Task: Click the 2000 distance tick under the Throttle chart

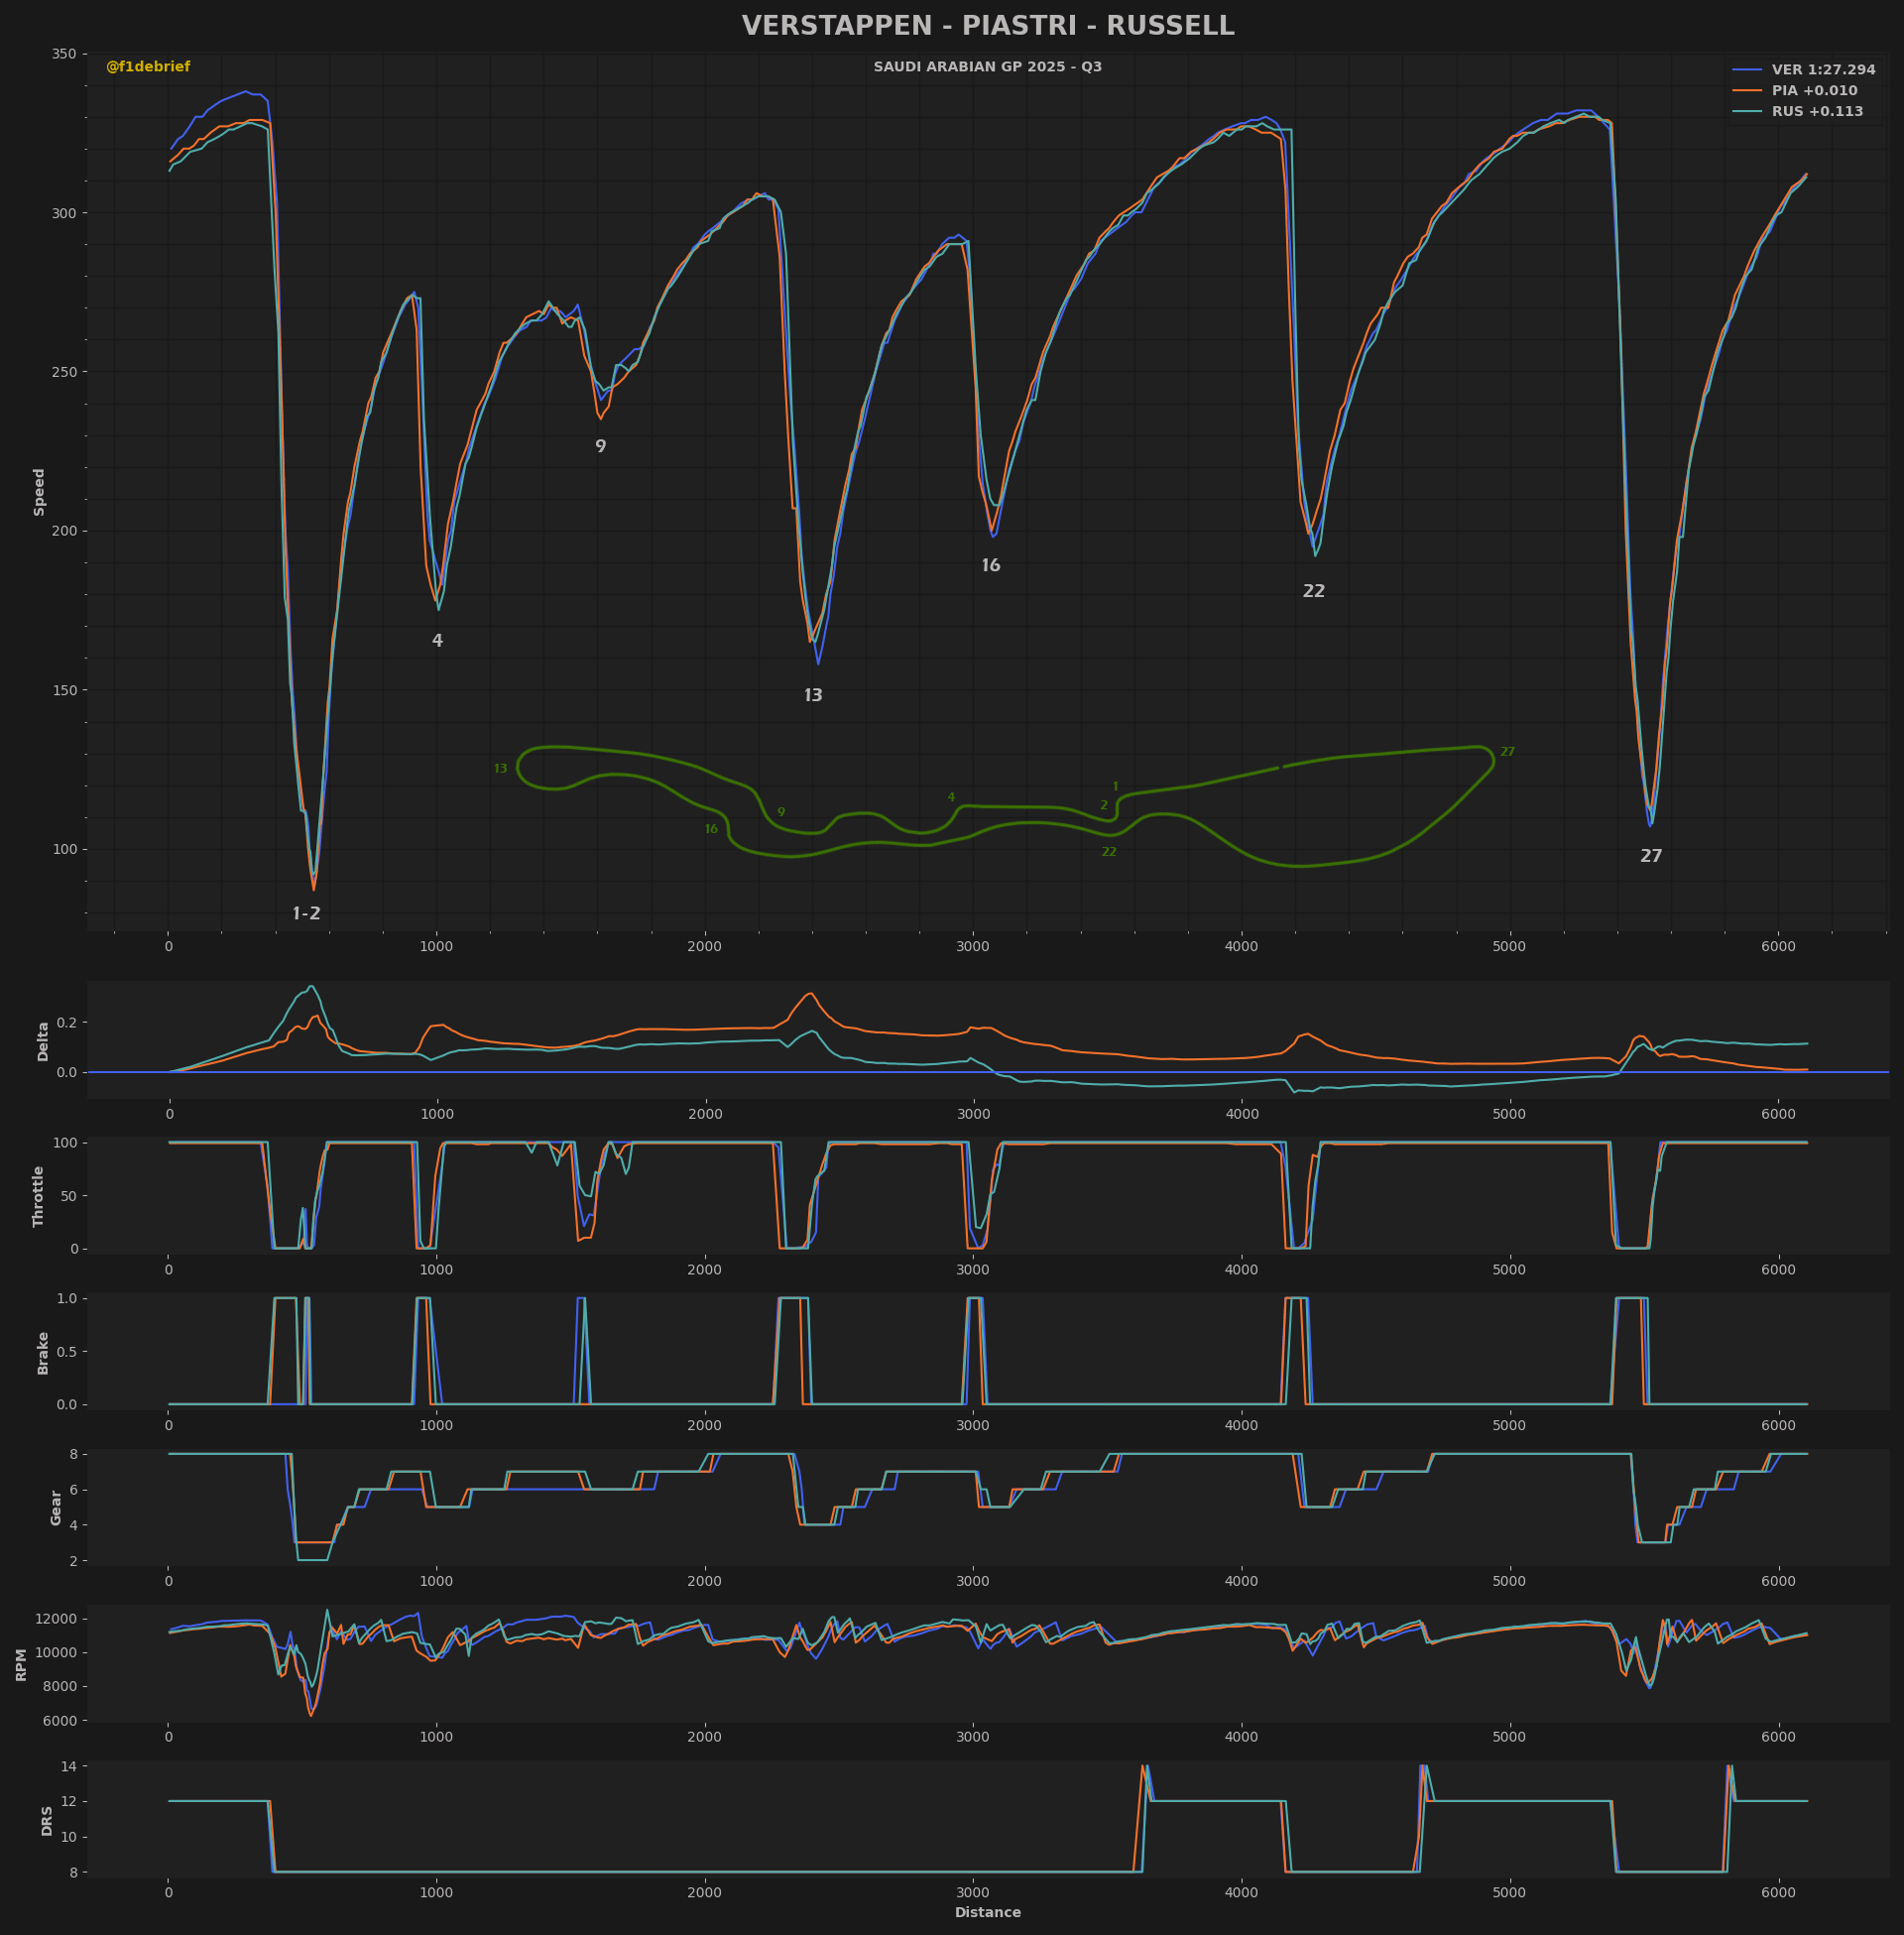Action: tap(705, 1270)
